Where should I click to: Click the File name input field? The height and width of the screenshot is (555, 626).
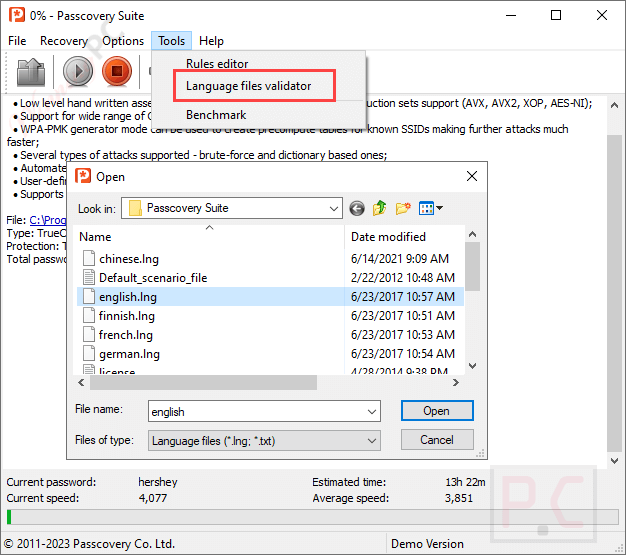(264, 412)
